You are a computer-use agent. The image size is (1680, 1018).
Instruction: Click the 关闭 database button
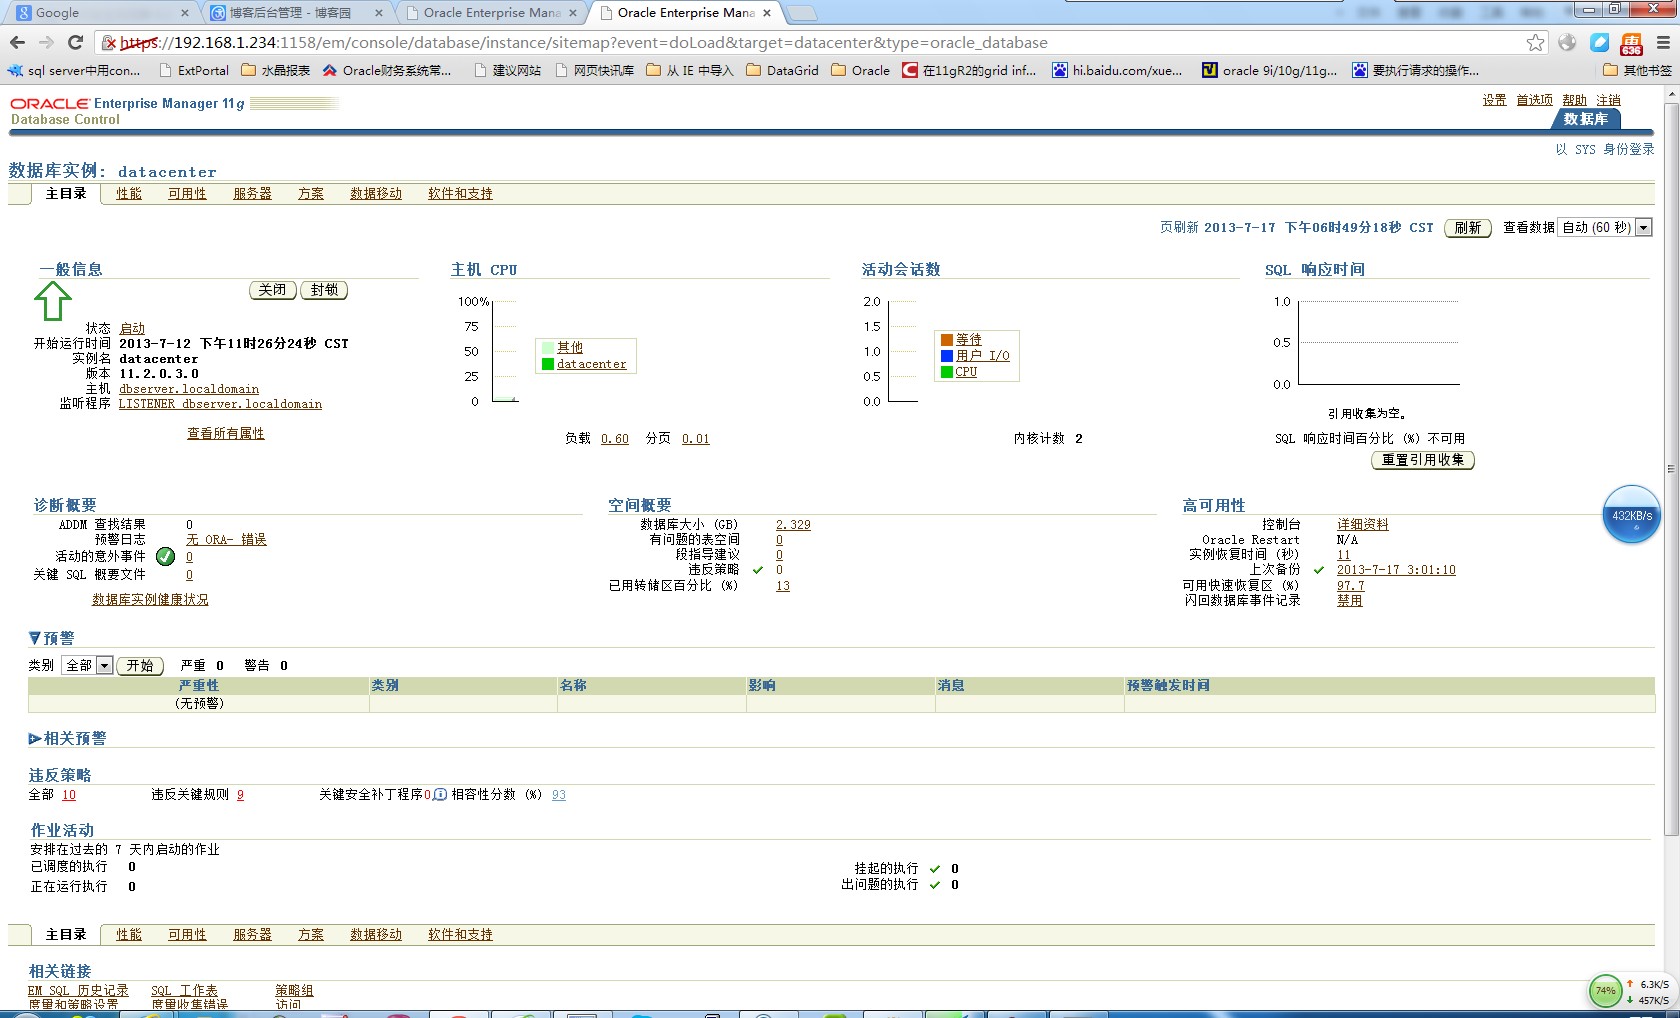click(272, 290)
